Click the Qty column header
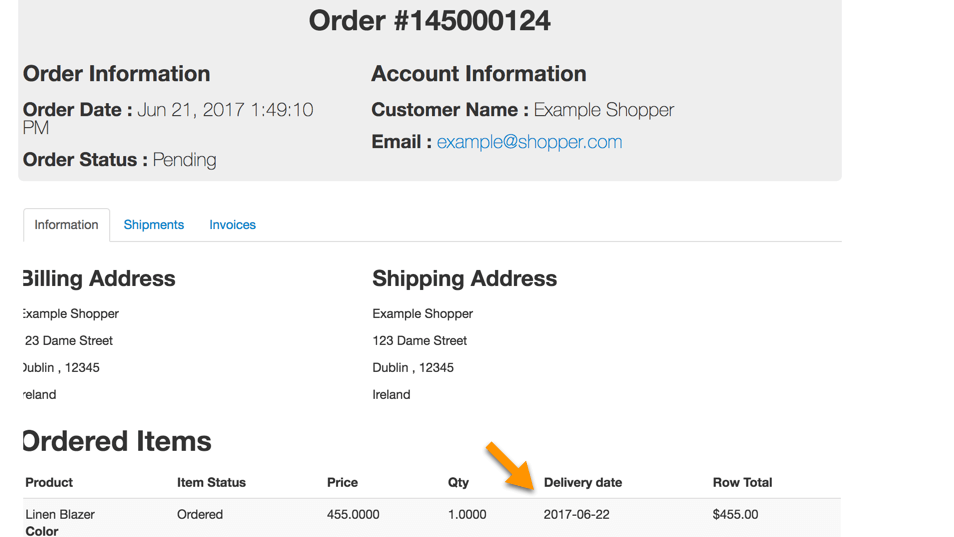This screenshot has width=954, height=537. point(458,482)
